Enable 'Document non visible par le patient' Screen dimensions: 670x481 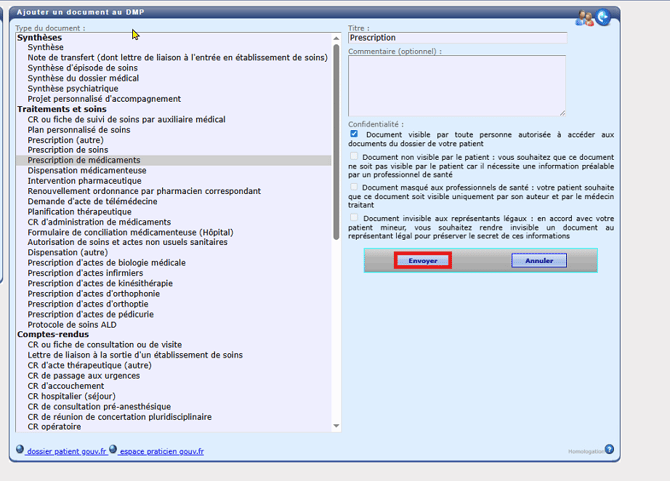pos(354,157)
